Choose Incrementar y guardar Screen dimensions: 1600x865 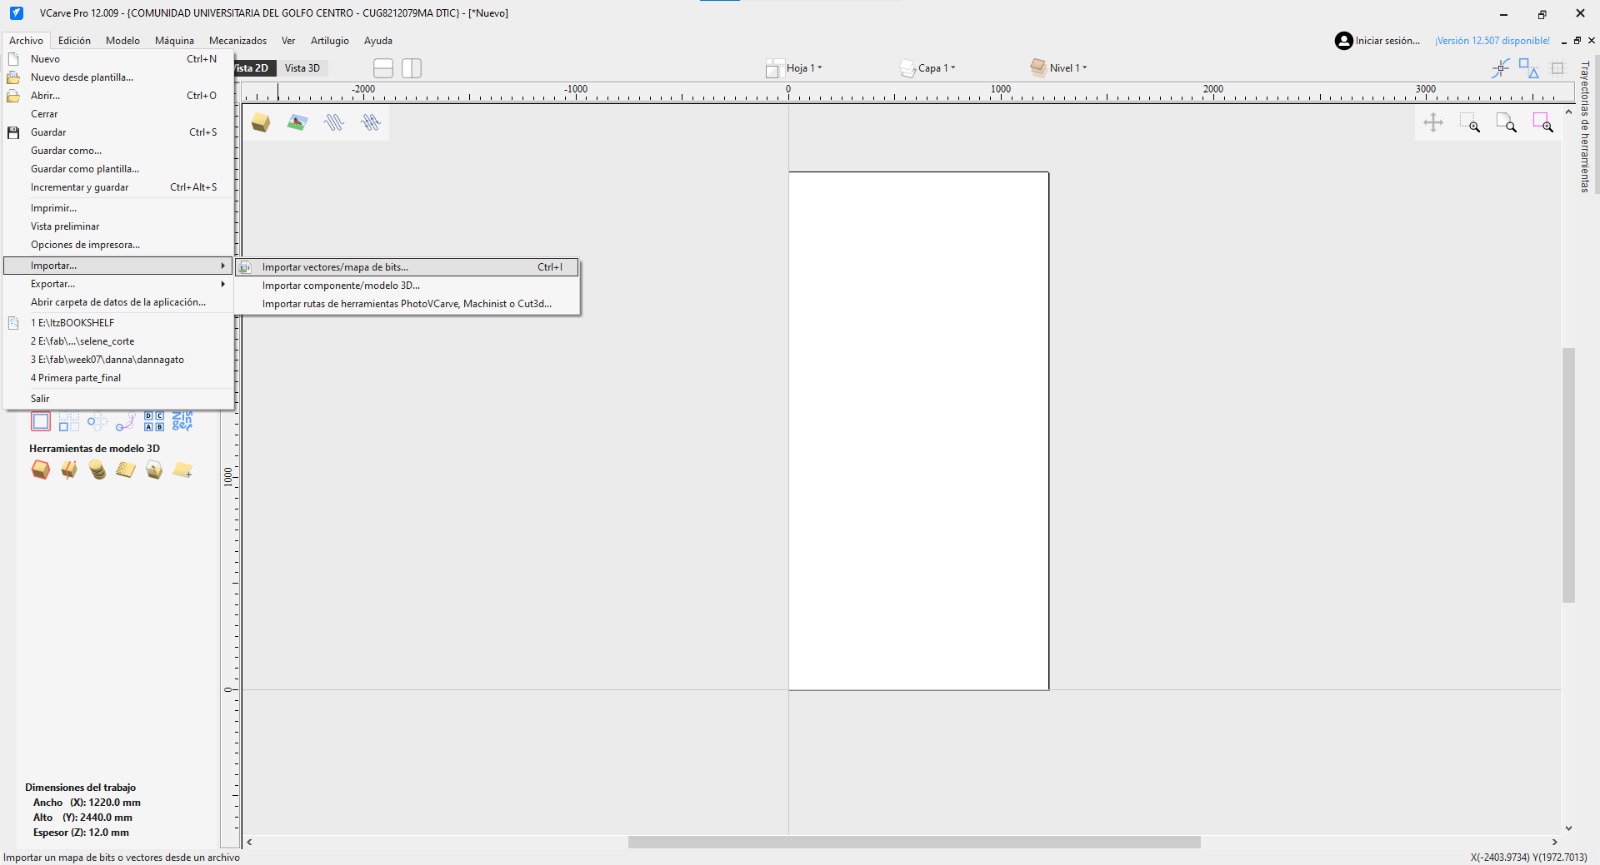pyautogui.click(x=119, y=187)
